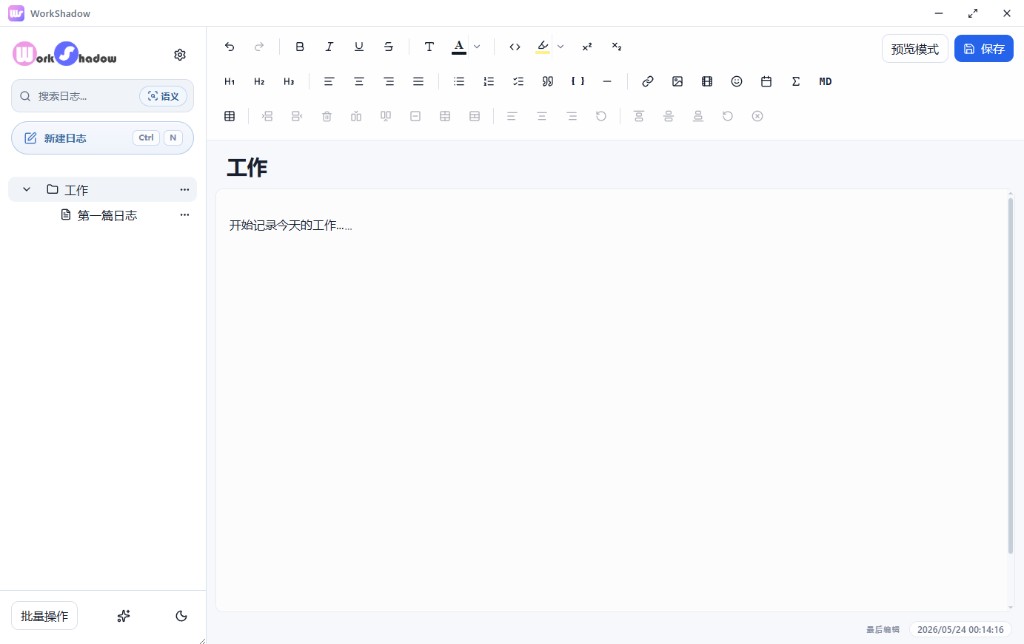1024x644 pixels.
Task: Align text to the left
Action: 329,82
